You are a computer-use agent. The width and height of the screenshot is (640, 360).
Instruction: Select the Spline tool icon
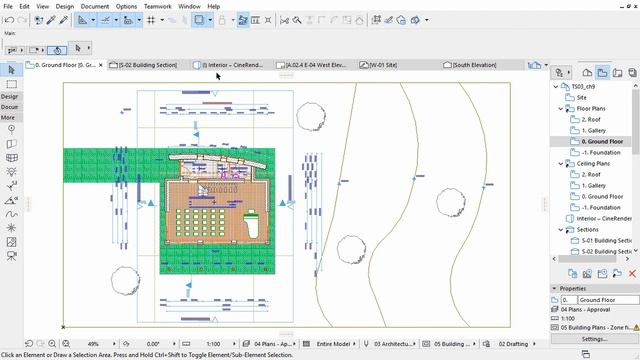11,214
